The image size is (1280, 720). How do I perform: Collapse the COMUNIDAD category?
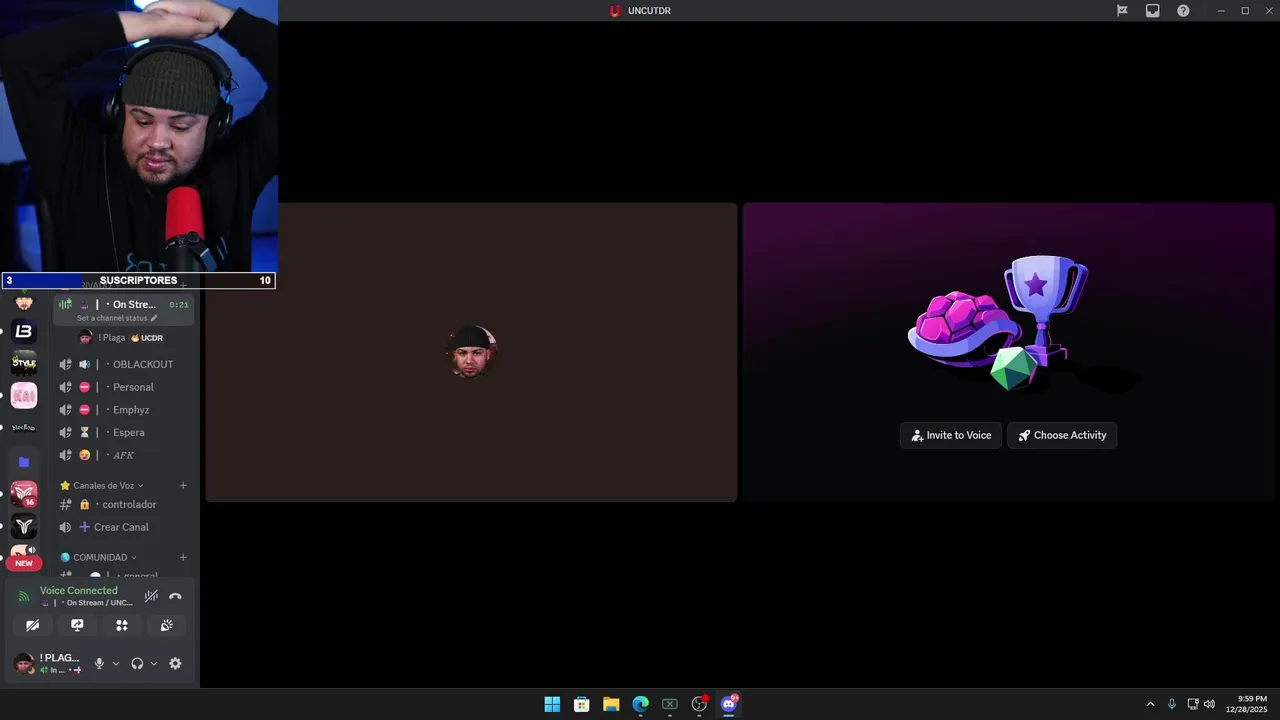coord(99,557)
